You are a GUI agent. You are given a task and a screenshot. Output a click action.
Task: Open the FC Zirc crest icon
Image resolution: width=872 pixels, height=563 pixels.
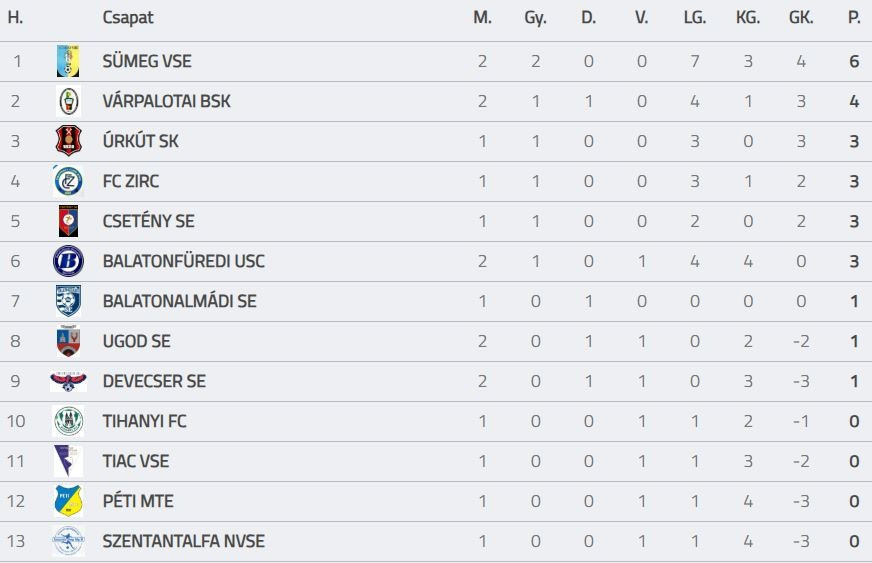(x=68, y=181)
